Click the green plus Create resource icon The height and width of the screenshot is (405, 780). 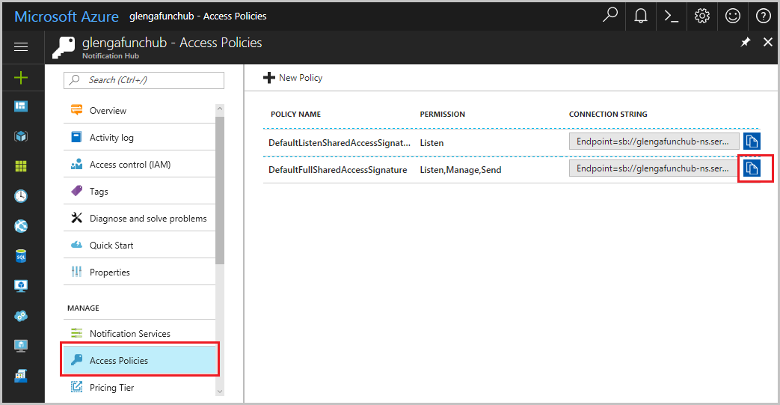(x=21, y=78)
